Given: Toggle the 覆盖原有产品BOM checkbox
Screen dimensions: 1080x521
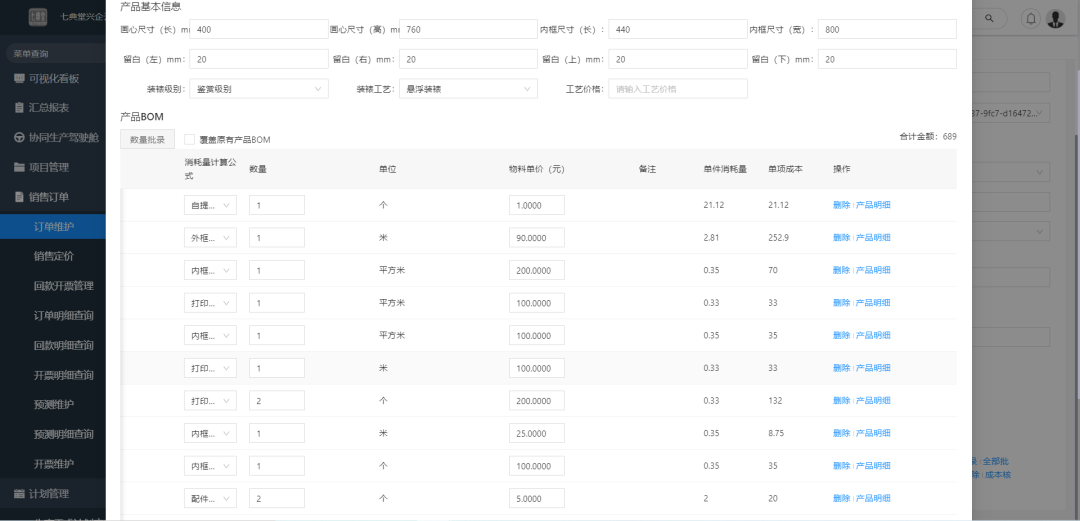Looking at the screenshot, I should (189, 139).
